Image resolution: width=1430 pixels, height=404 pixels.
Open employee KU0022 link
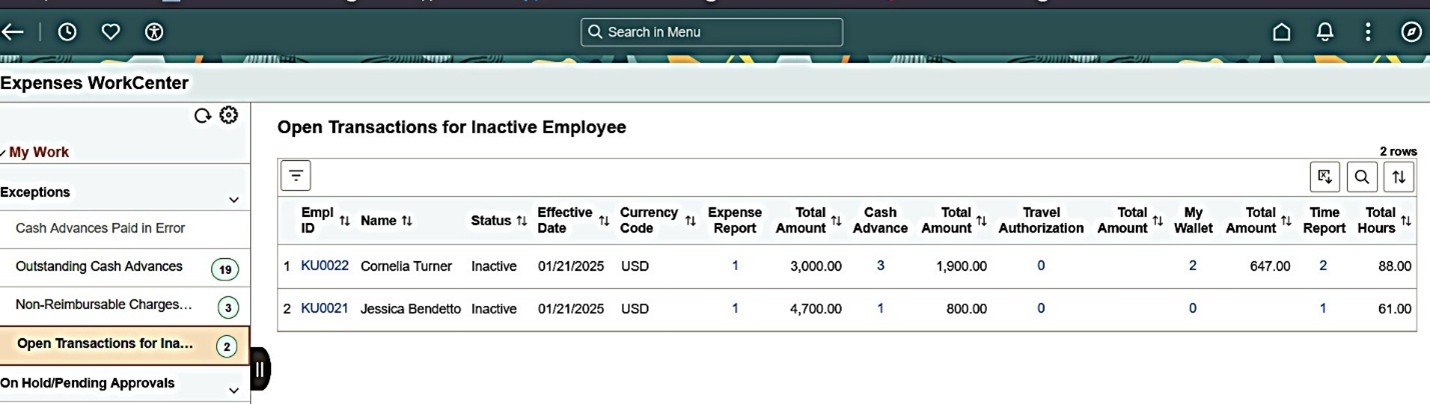325,265
